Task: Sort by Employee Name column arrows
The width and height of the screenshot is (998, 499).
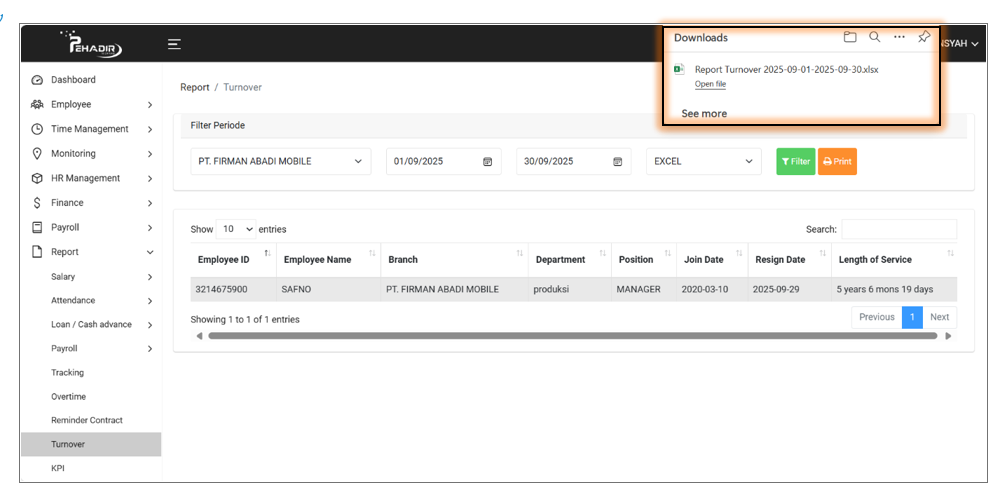Action: 372,253
